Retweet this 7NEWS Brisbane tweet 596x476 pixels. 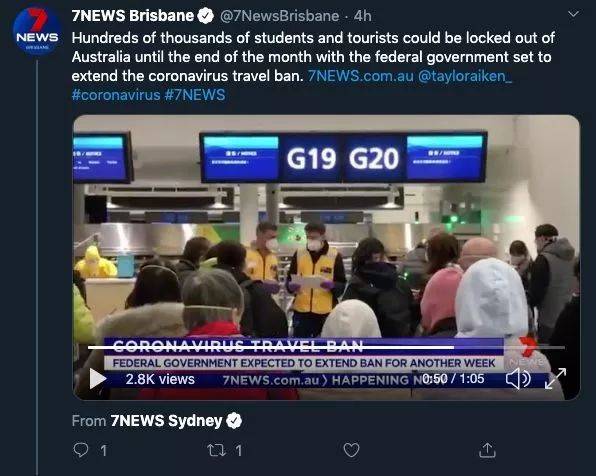click(216, 451)
